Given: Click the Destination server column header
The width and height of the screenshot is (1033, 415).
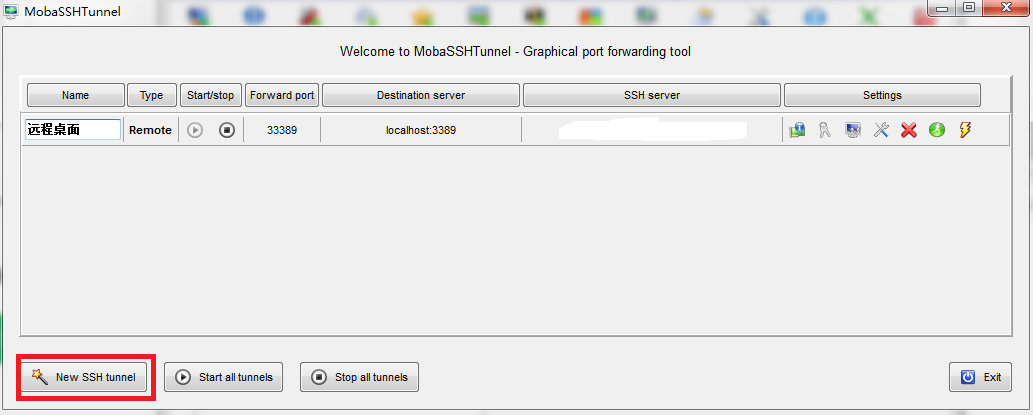Looking at the screenshot, I should [421, 95].
